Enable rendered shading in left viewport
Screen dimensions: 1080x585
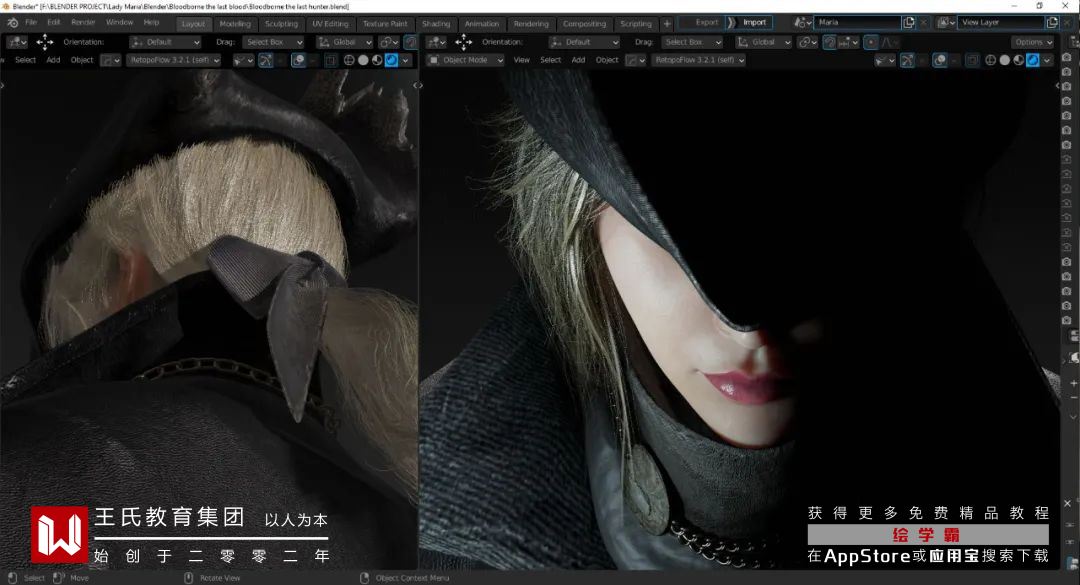(x=391, y=60)
